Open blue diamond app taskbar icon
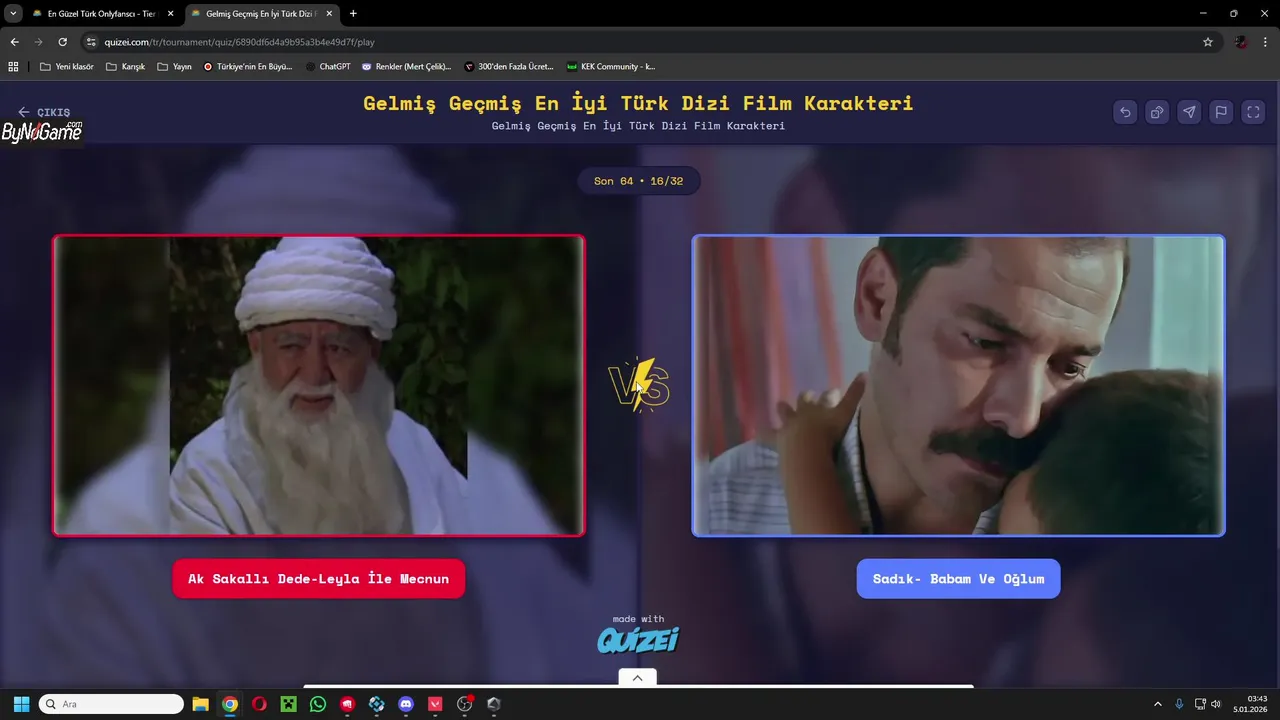Viewport: 1280px width, 720px height. 376,704
